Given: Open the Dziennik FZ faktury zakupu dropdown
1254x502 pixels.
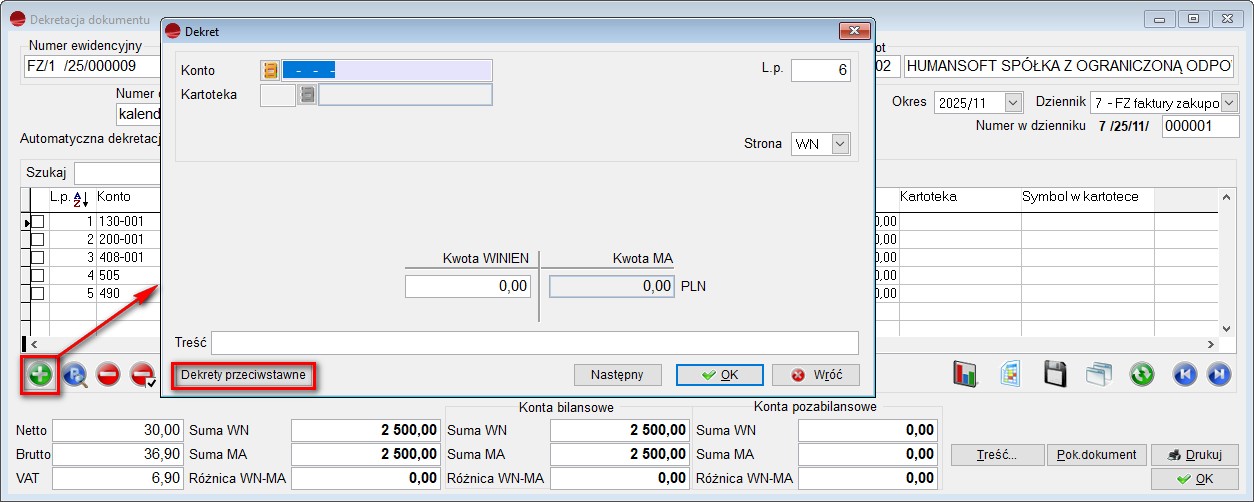Looking at the screenshot, I should [x=1229, y=103].
